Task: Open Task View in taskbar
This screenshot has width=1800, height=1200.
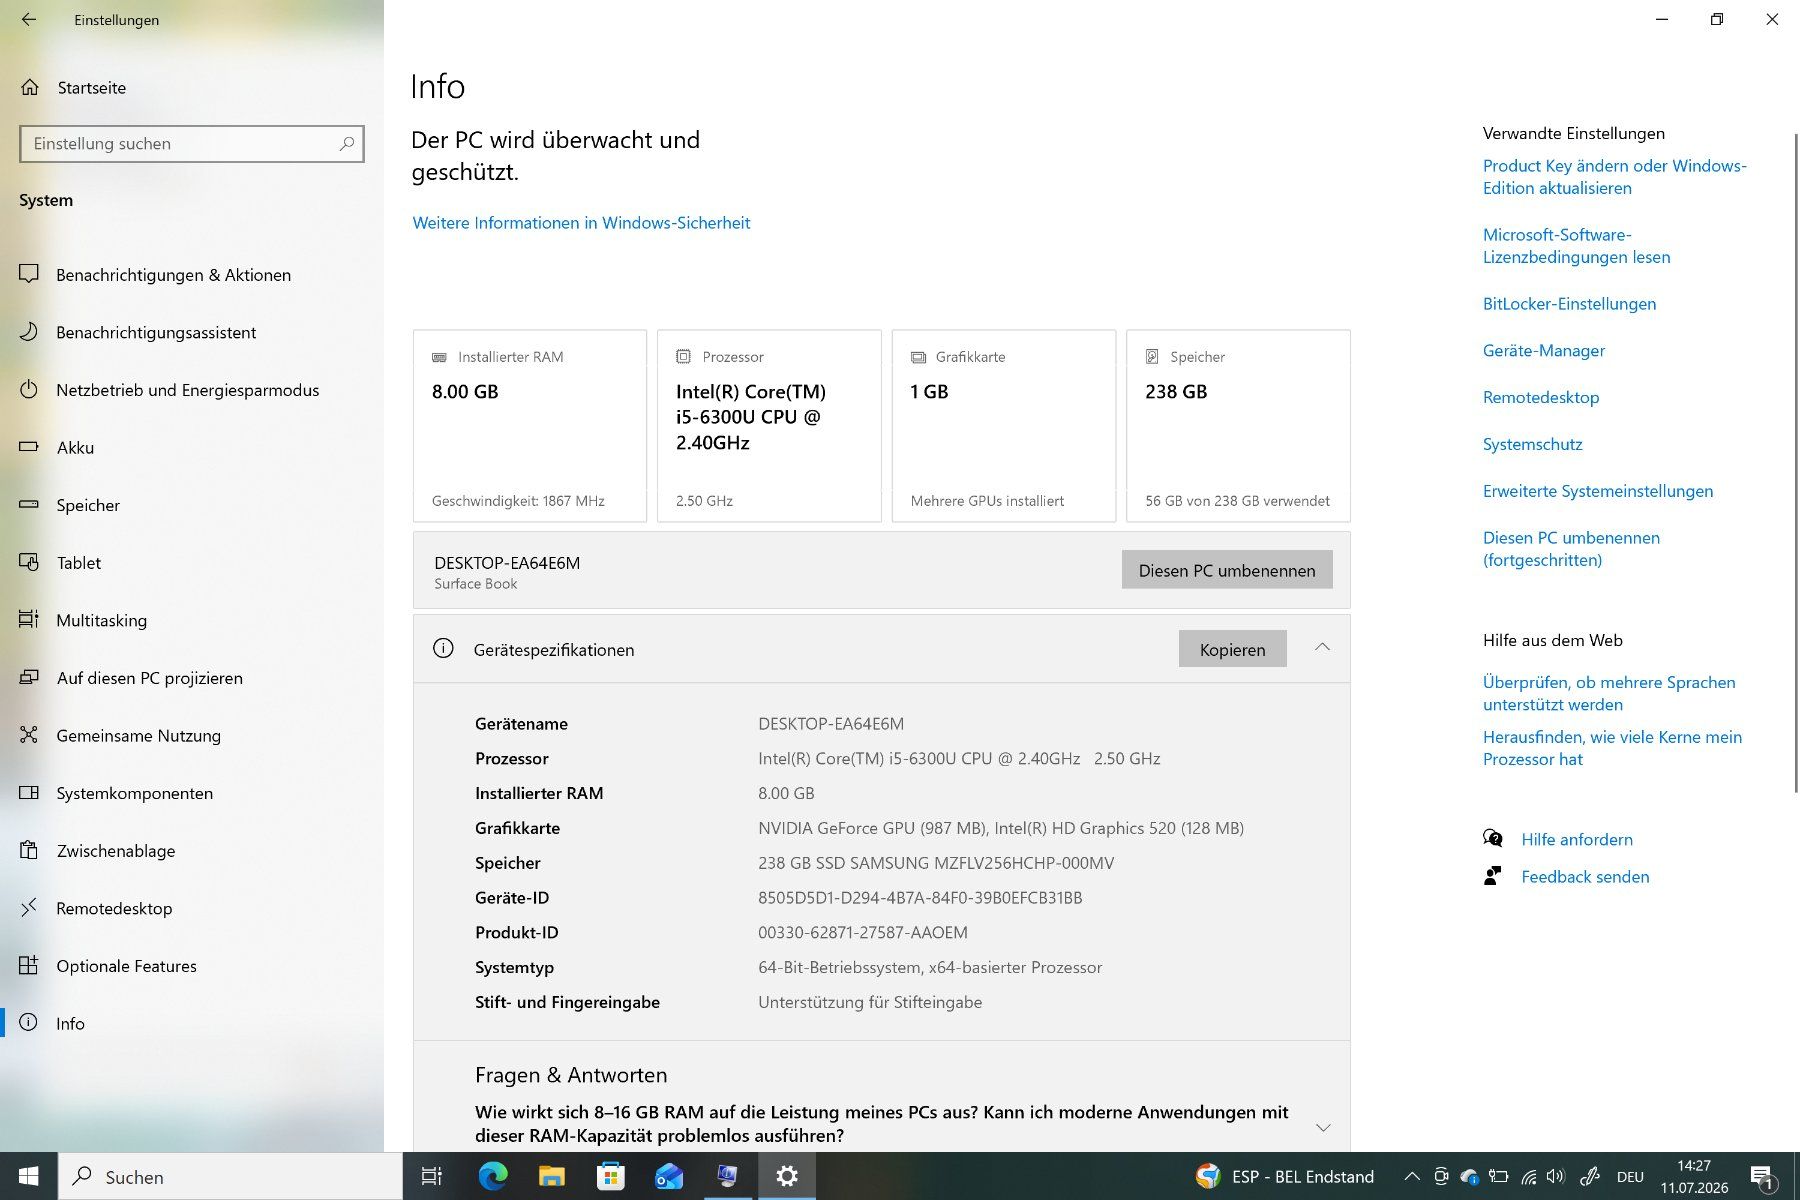Action: pos(431,1176)
